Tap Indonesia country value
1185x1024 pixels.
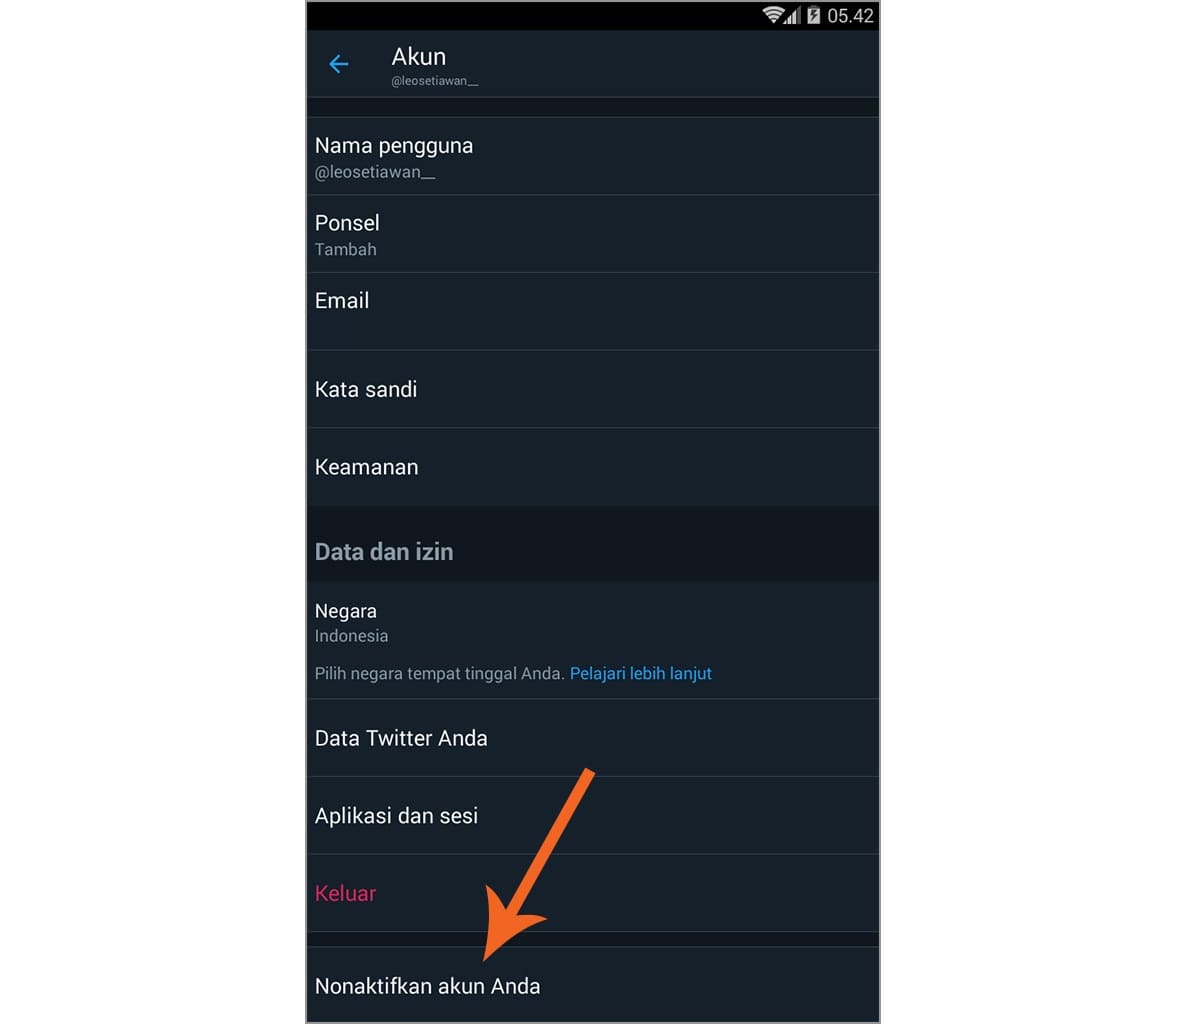tap(351, 636)
